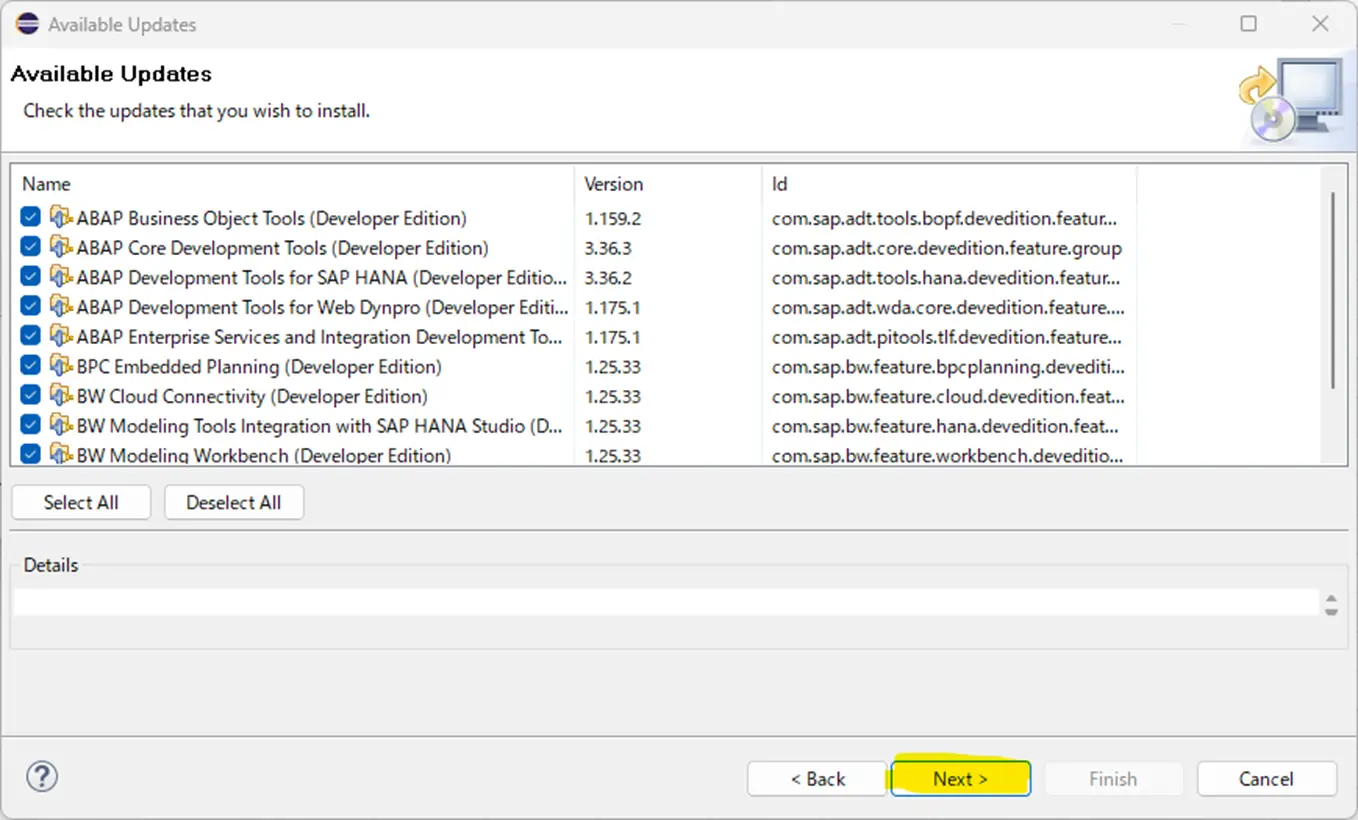
Task: Click the Details area down arrow
Action: click(1331, 611)
